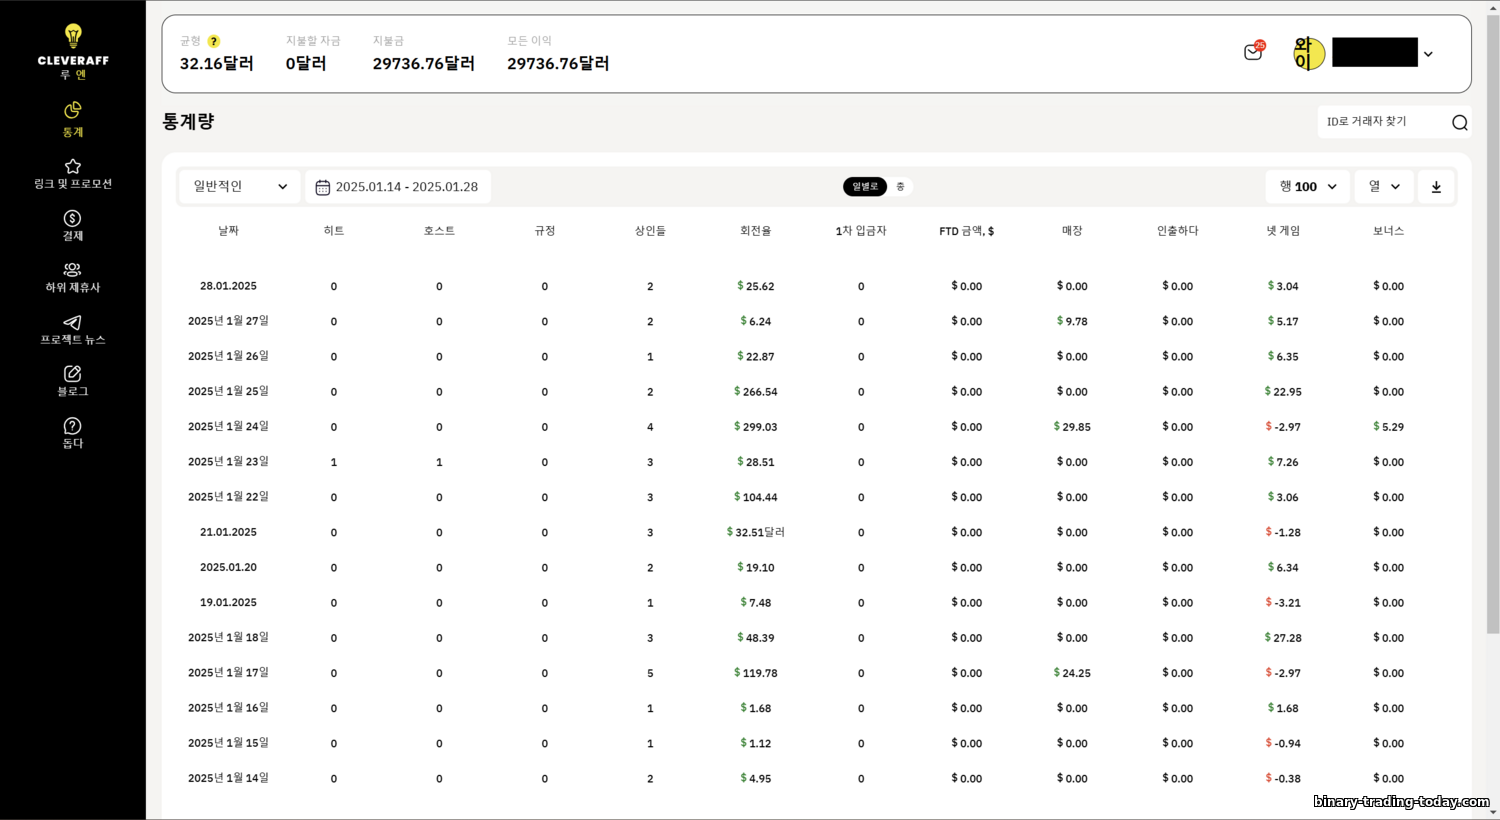Image resolution: width=1500 pixels, height=820 pixels.
Task: Select the 21.01.2025 date cell
Action: [228, 532]
